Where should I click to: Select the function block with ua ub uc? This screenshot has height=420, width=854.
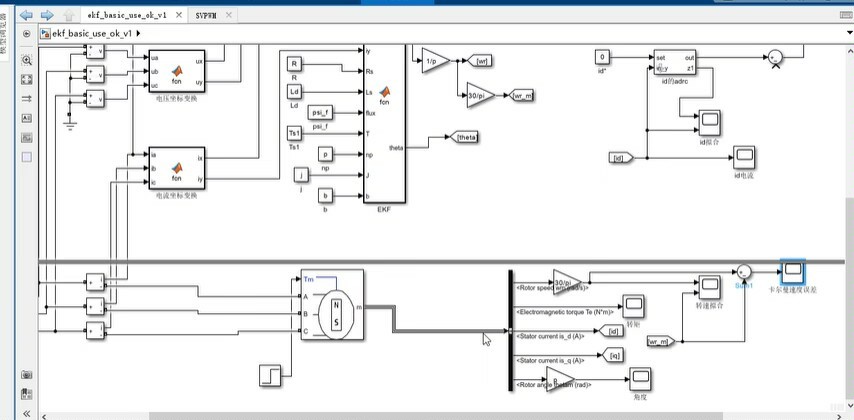click(177, 71)
